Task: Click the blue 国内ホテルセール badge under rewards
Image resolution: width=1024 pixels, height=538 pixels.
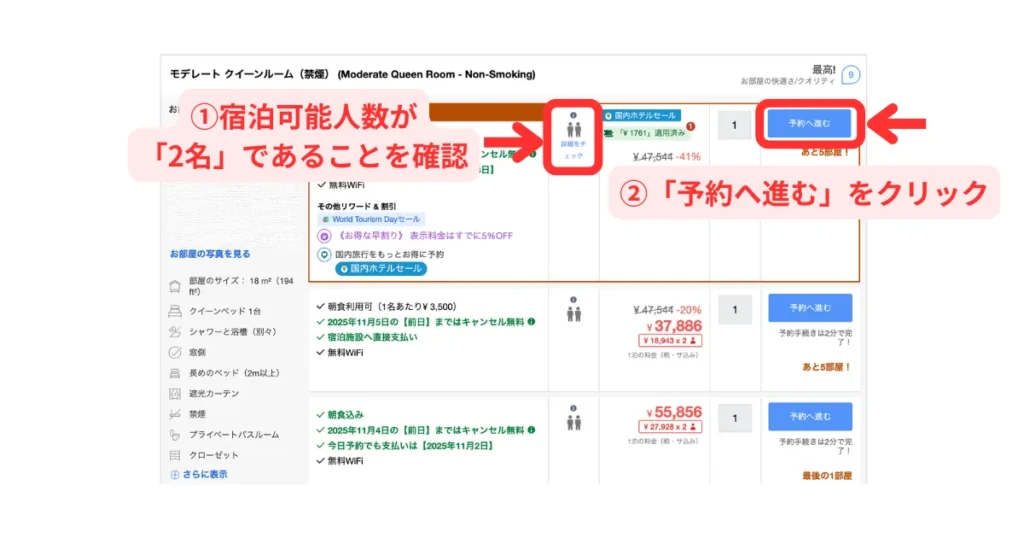Action: point(379,269)
